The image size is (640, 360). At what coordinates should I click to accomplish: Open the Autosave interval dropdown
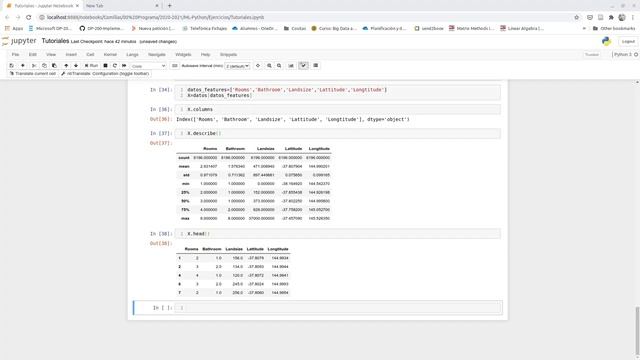[x=238, y=66]
